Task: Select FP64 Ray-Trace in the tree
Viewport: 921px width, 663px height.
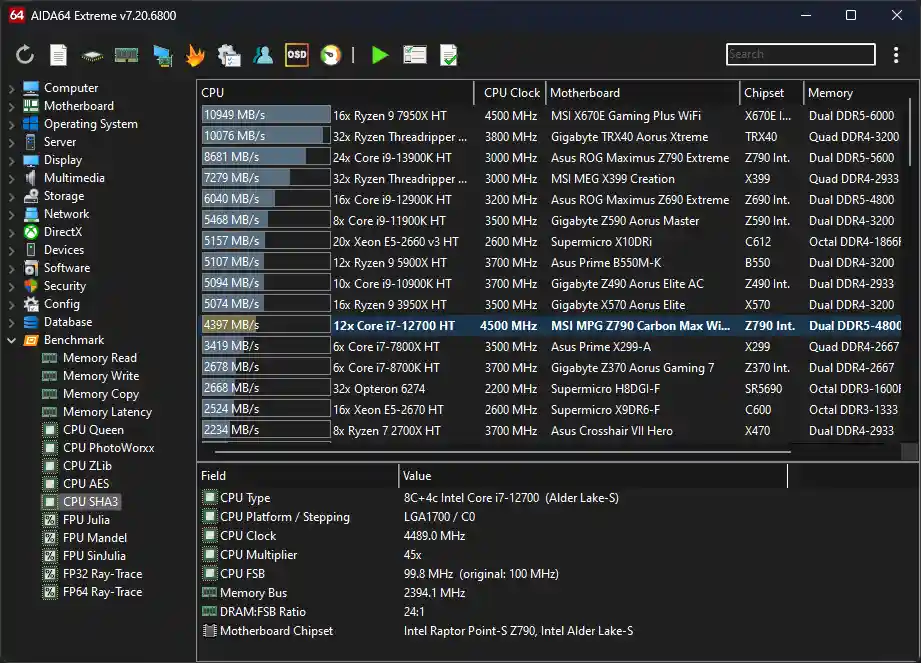Action: click(x=102, y=592)
